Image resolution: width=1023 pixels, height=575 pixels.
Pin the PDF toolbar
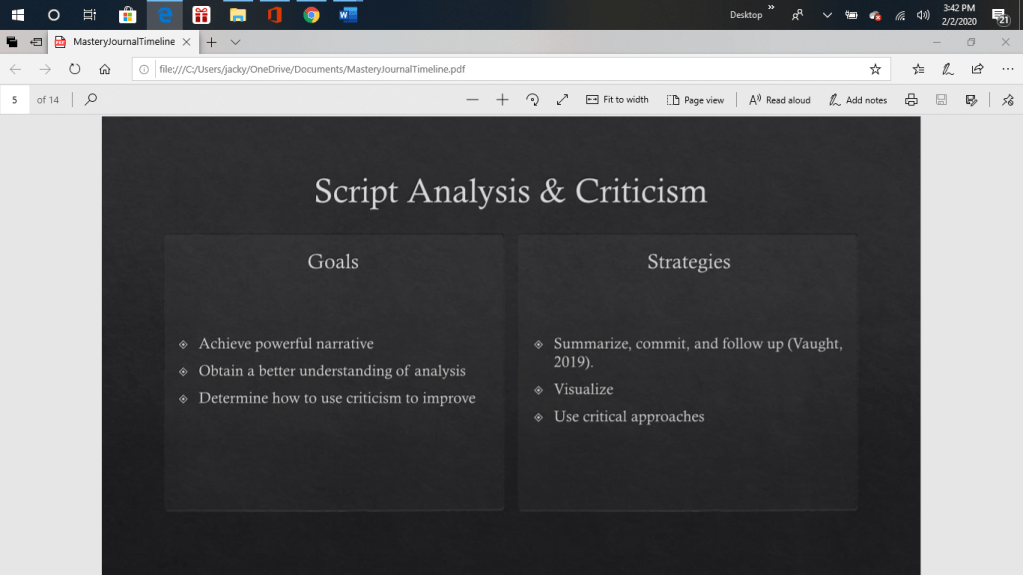pos(1007,100)
